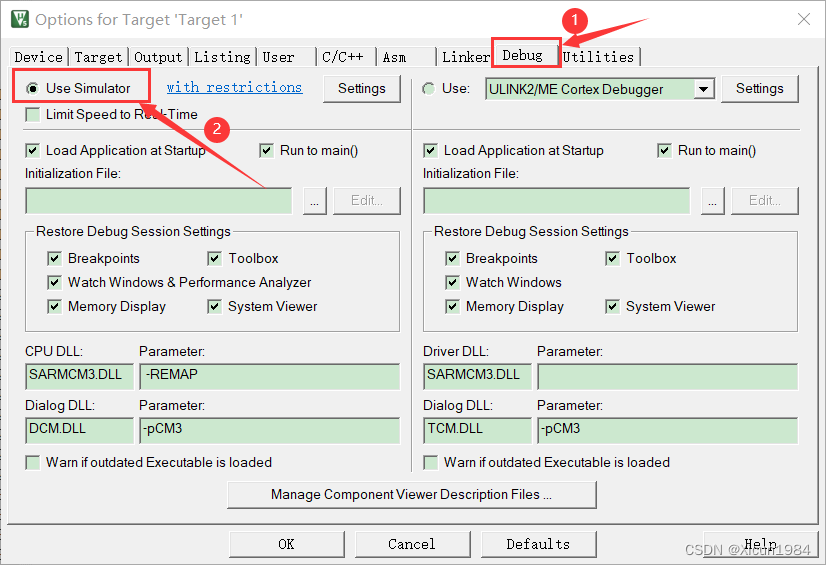Toggle hardware Run to main() checkbox
The height and width of the screenshot is (565, 826).
tap(664, 151)
